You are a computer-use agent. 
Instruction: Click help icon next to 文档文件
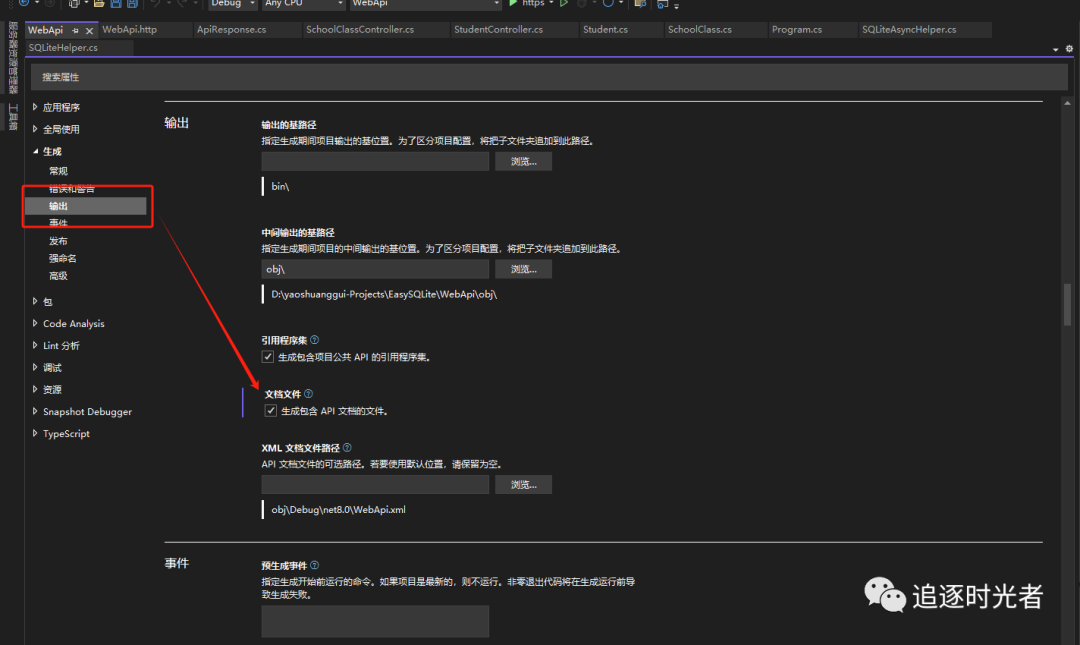click(x=309, y=394)
